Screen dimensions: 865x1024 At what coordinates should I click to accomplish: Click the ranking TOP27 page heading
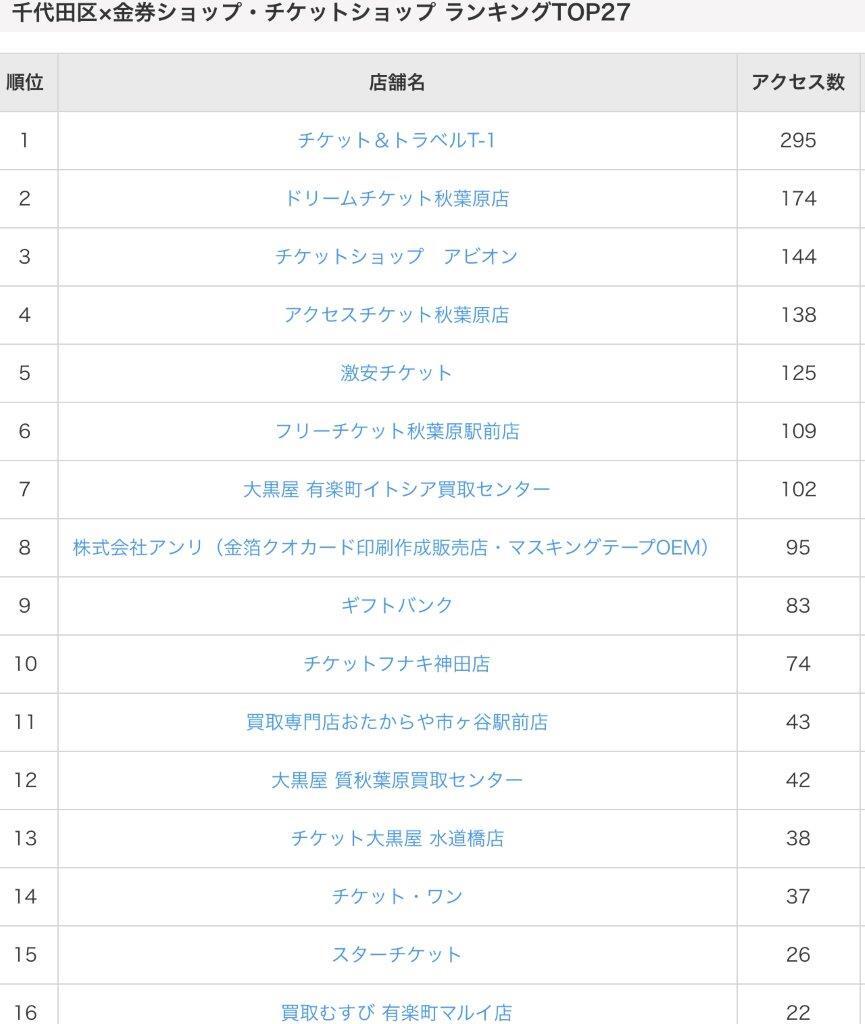point(321,12)
